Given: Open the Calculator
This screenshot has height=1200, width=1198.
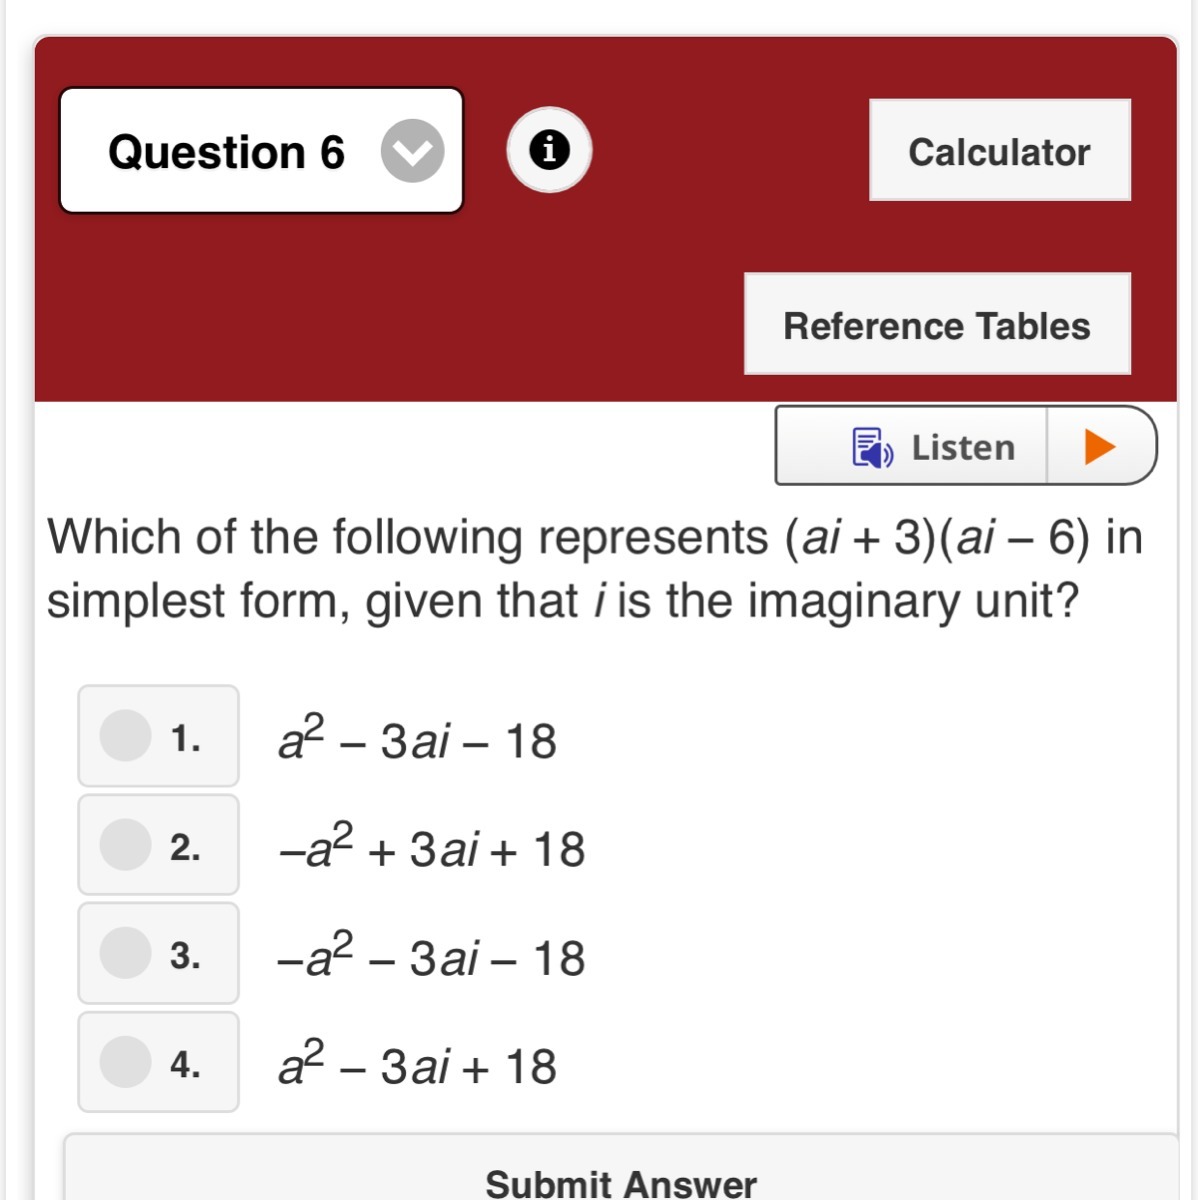Looking at the screenshot, I should click(999, 151).
